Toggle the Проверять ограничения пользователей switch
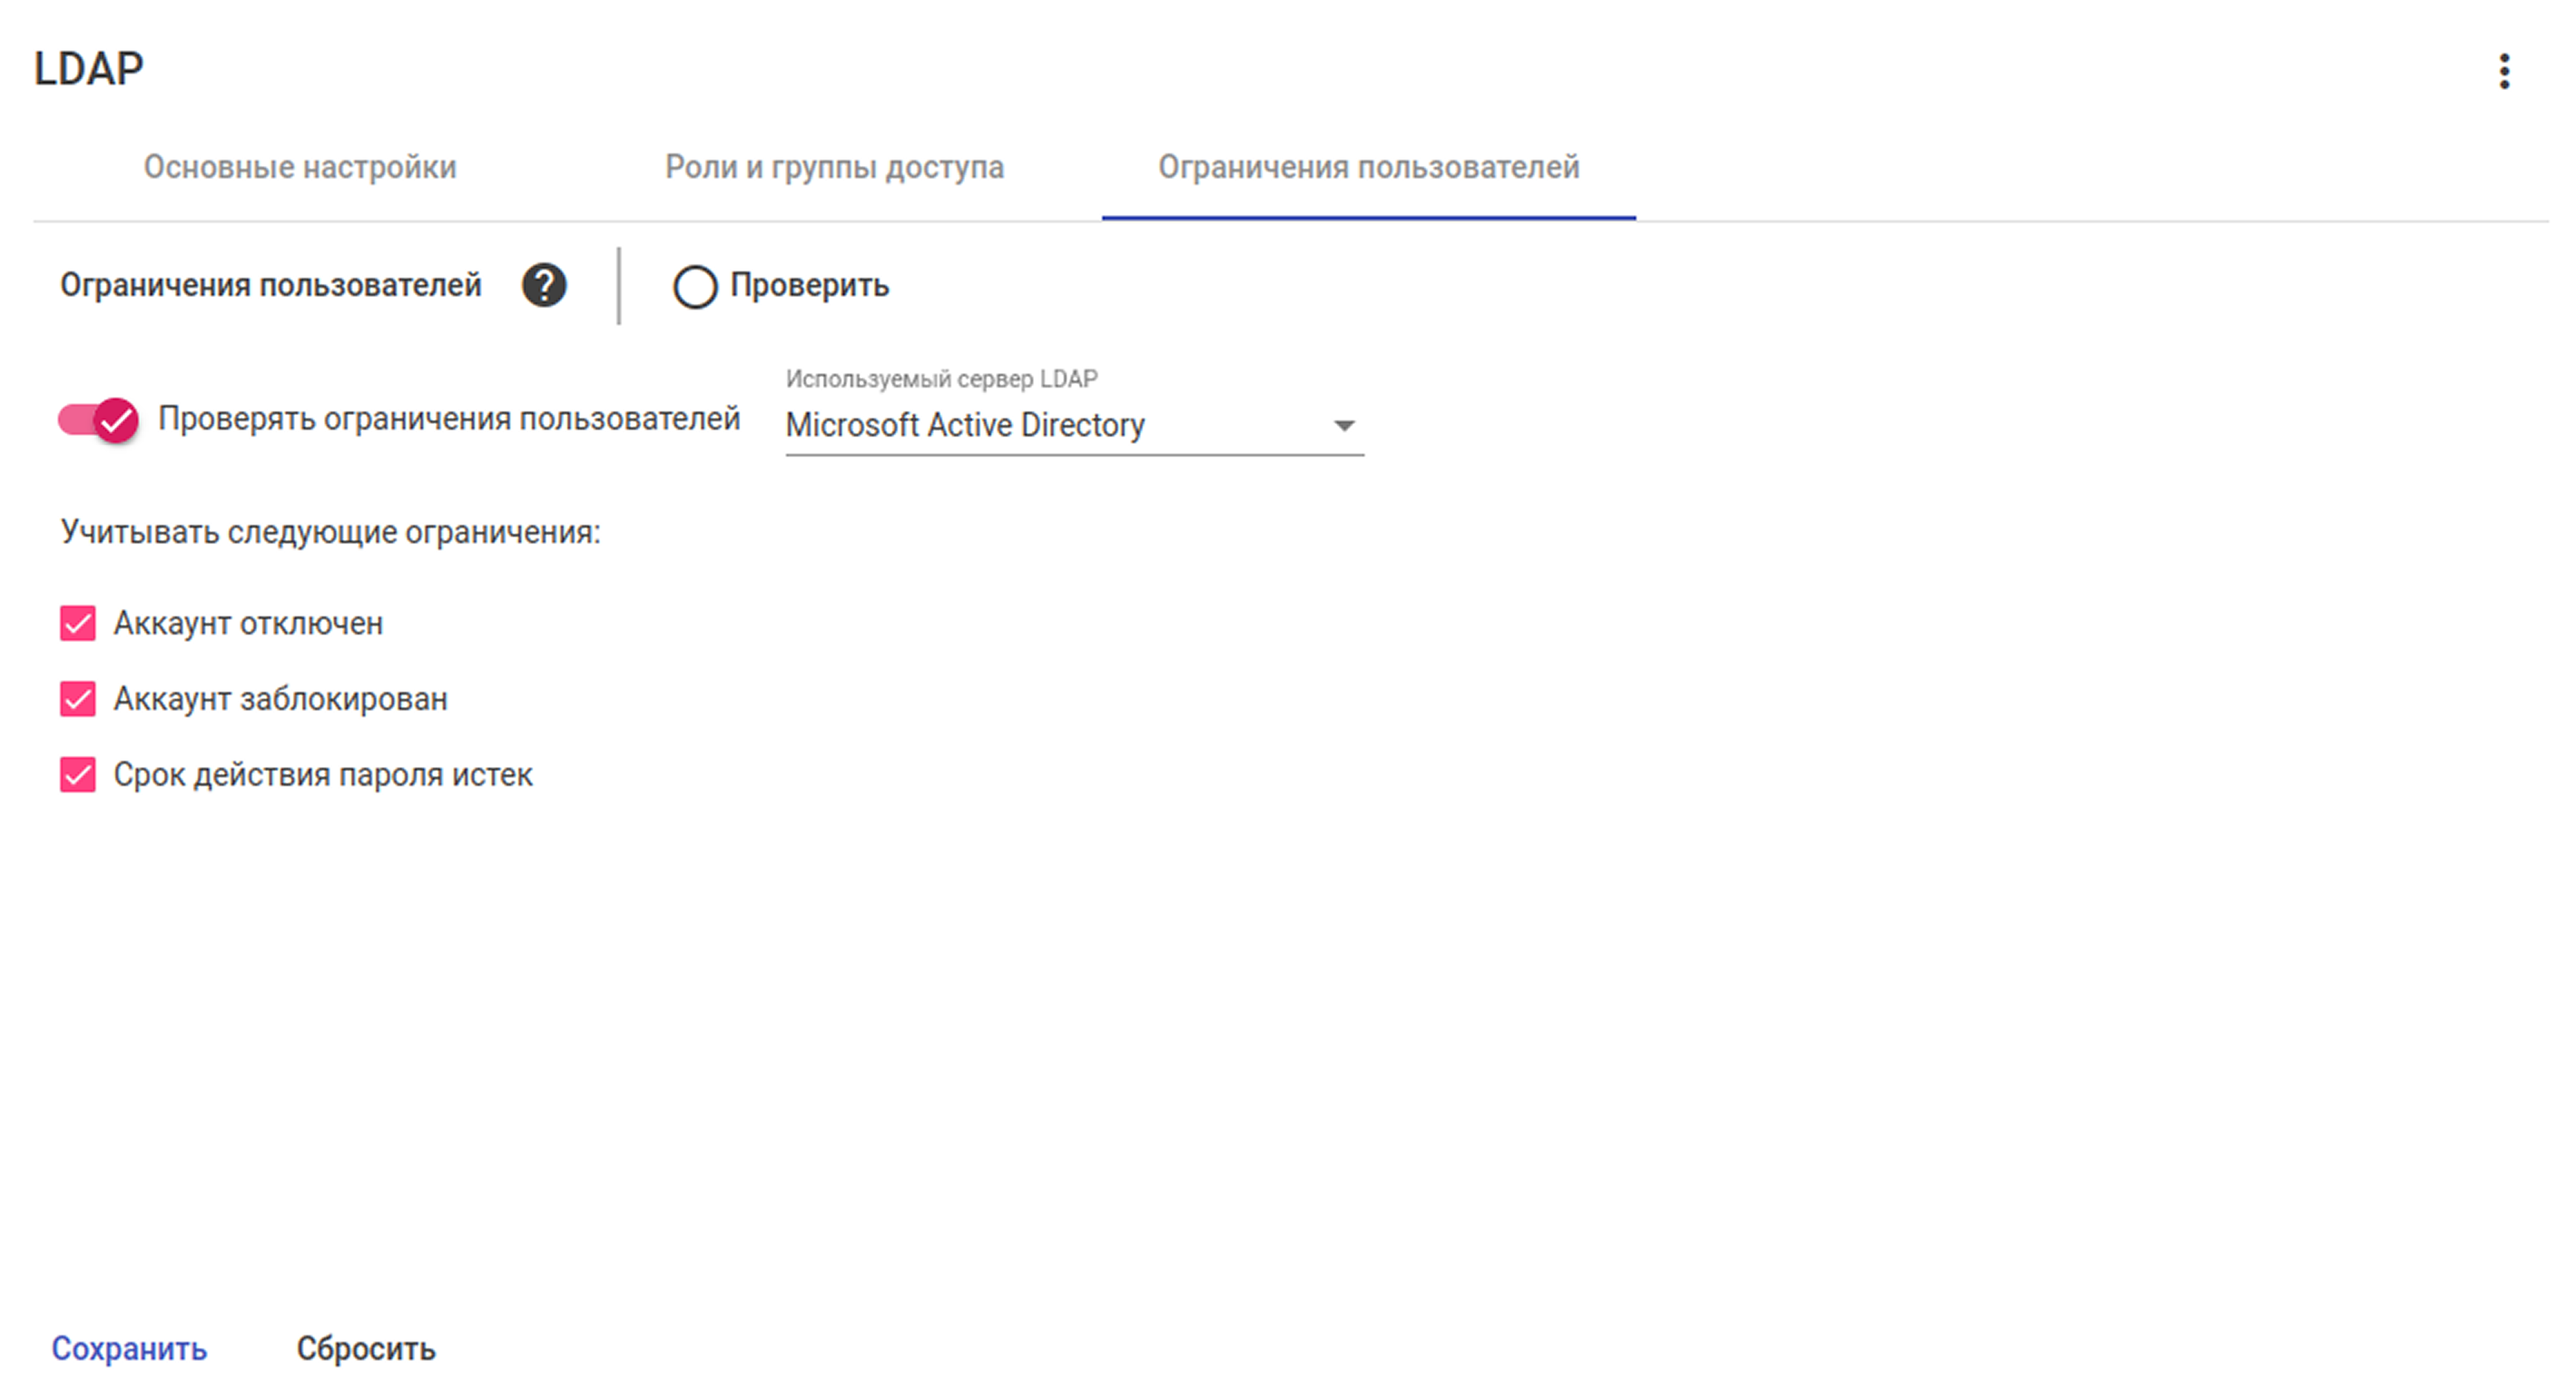This screenshot has height=1400, width=2576. 98,419
